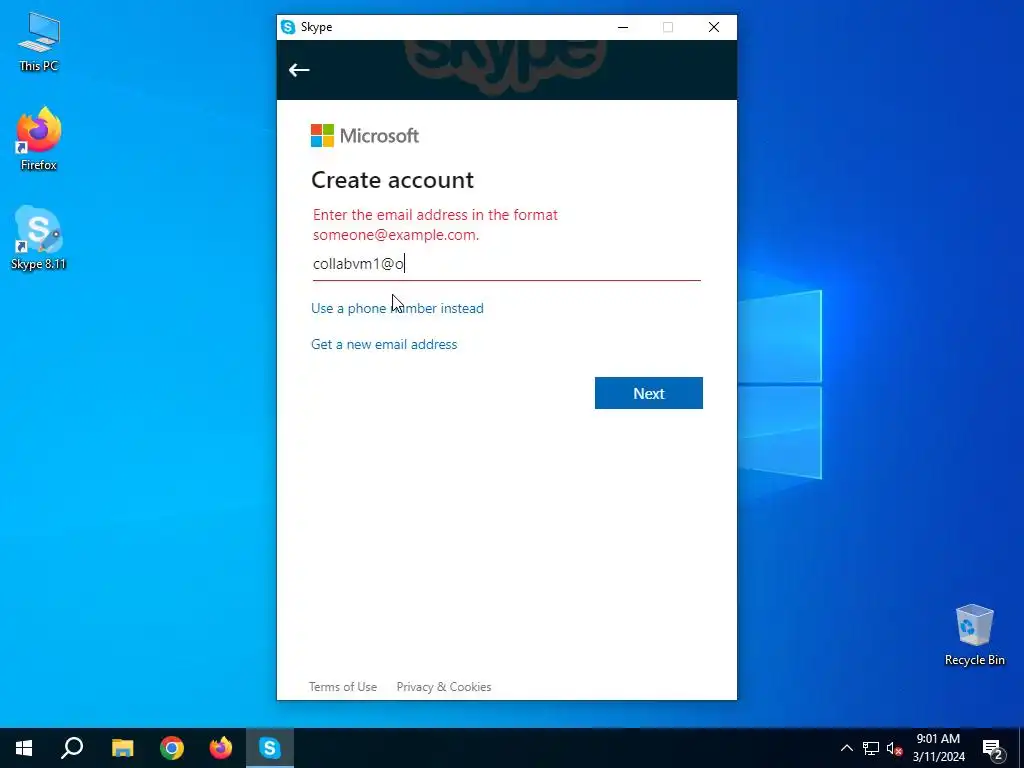
Task: Open the Privacy & Cookies link
Action: click(443, 686)
